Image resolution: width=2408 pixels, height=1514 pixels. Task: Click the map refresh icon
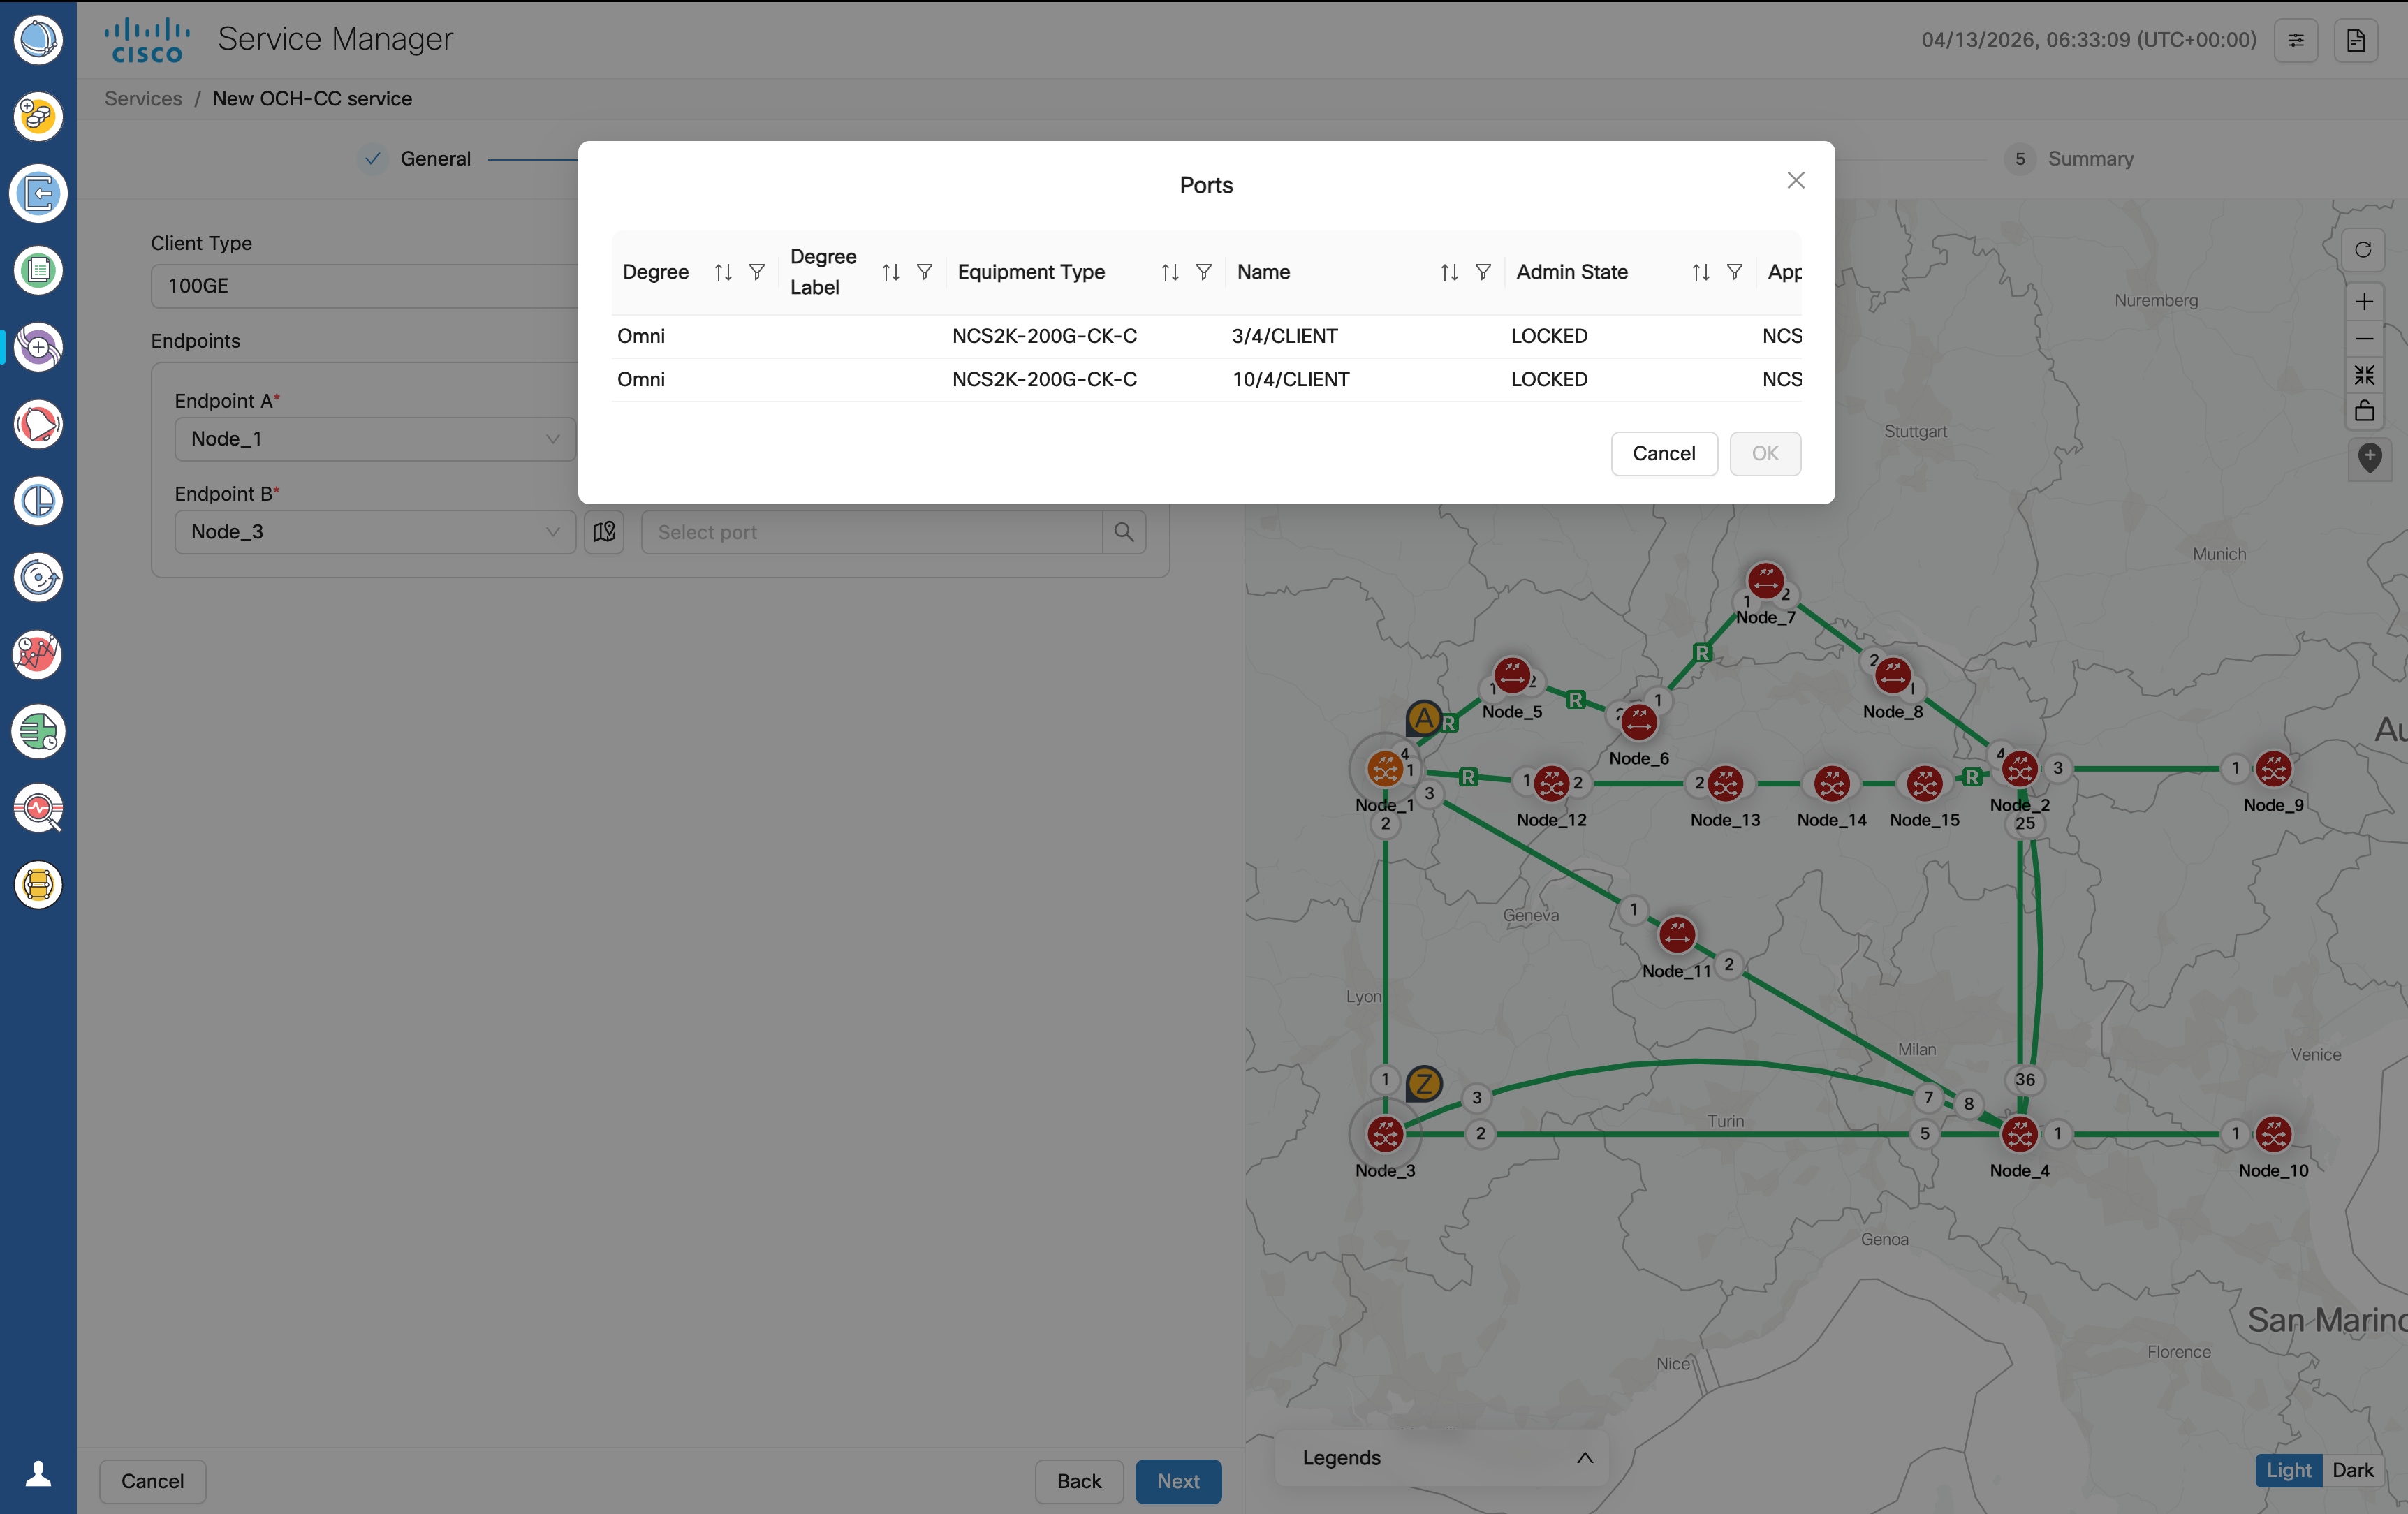pyautogui.click(x=2363, y=250)
